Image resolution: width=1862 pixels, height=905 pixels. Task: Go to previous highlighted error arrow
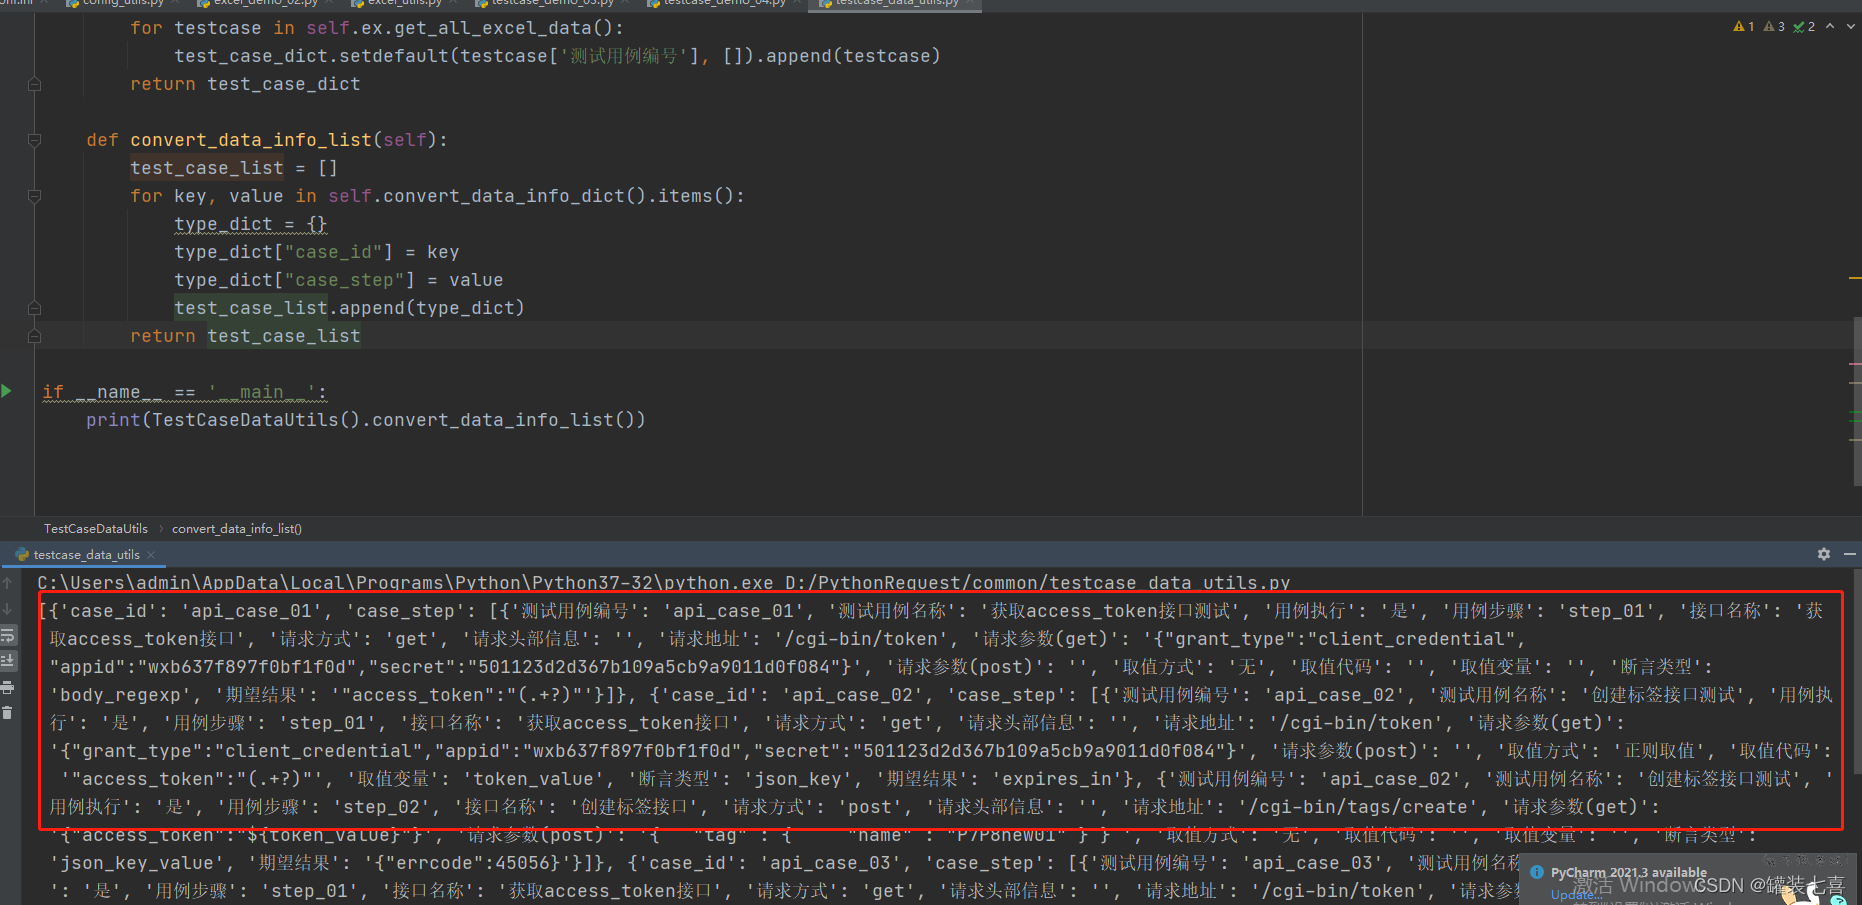pyautogui.click(x=1830, y=27)
